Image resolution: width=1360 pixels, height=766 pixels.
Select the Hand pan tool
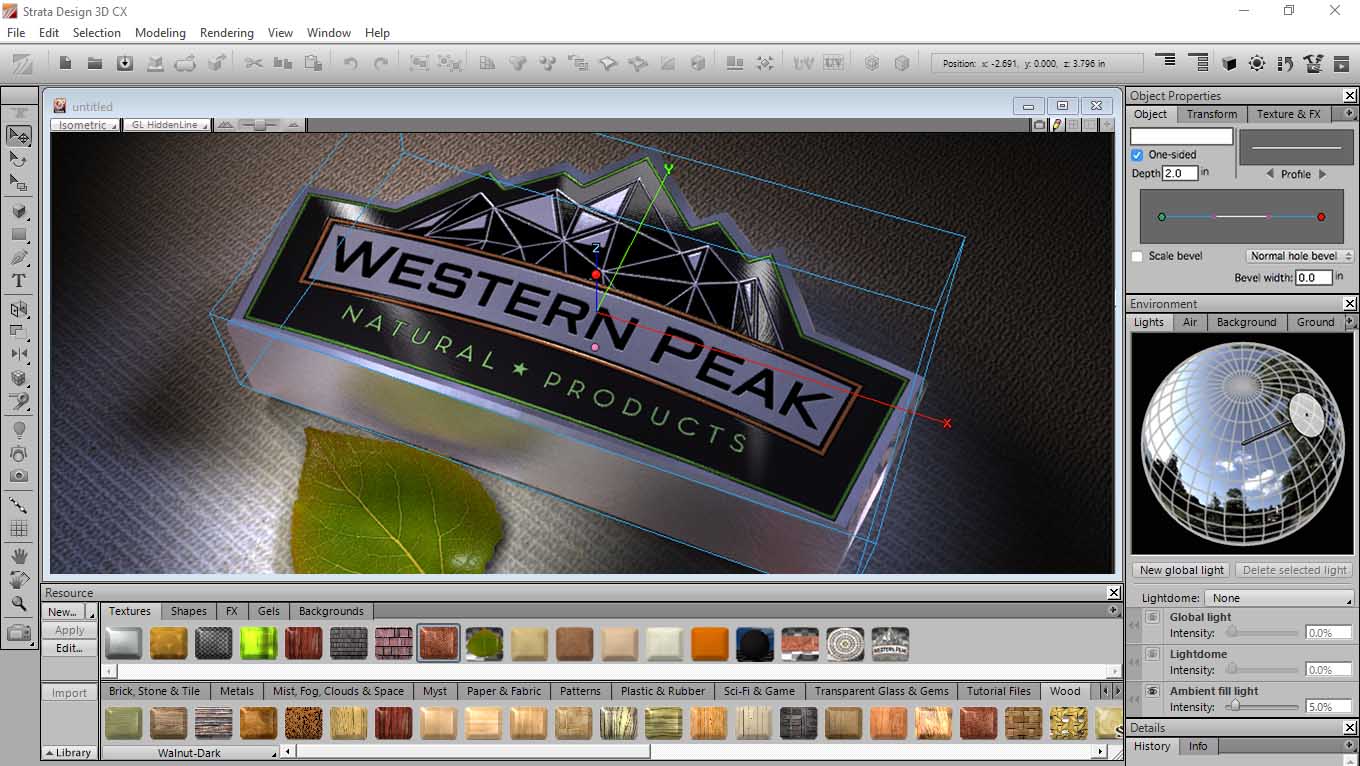[x=18, y=556]
